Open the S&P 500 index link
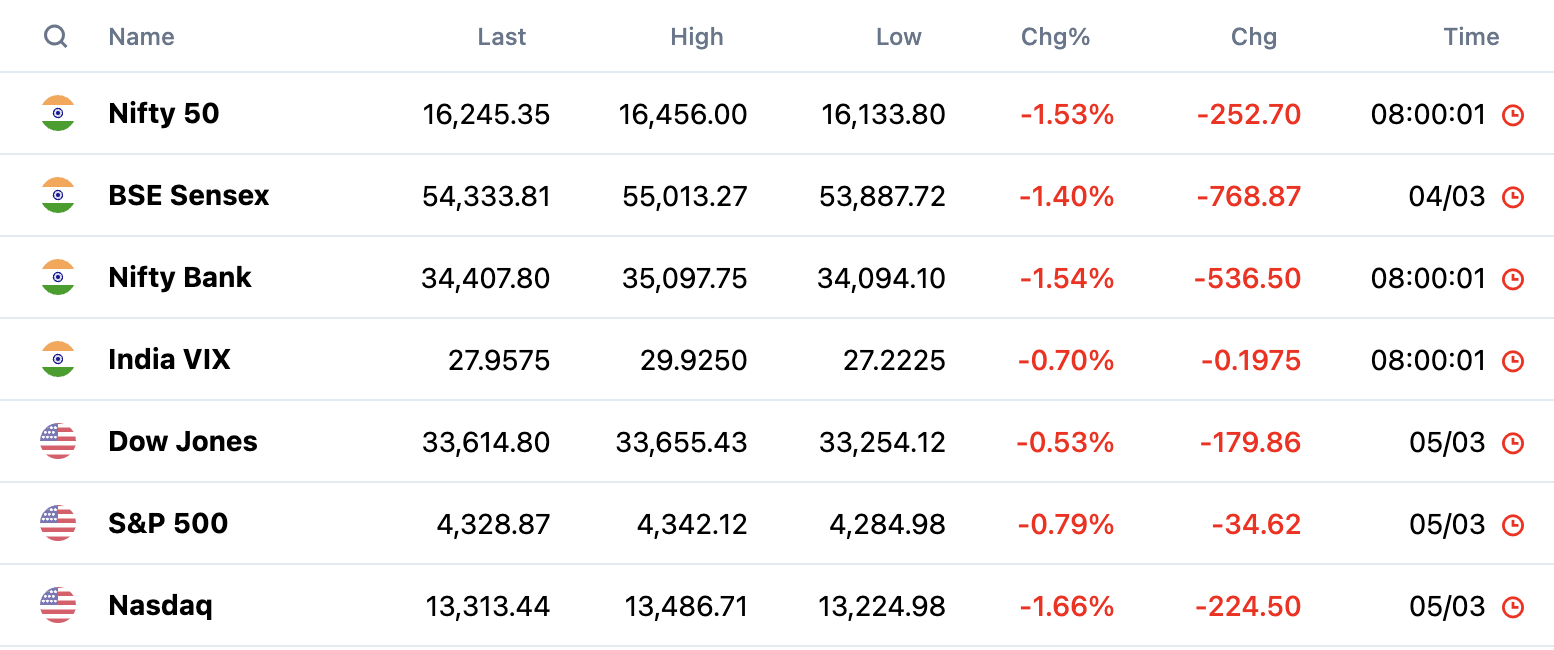Screen dimensions: 1554x650 pos(168,523)
